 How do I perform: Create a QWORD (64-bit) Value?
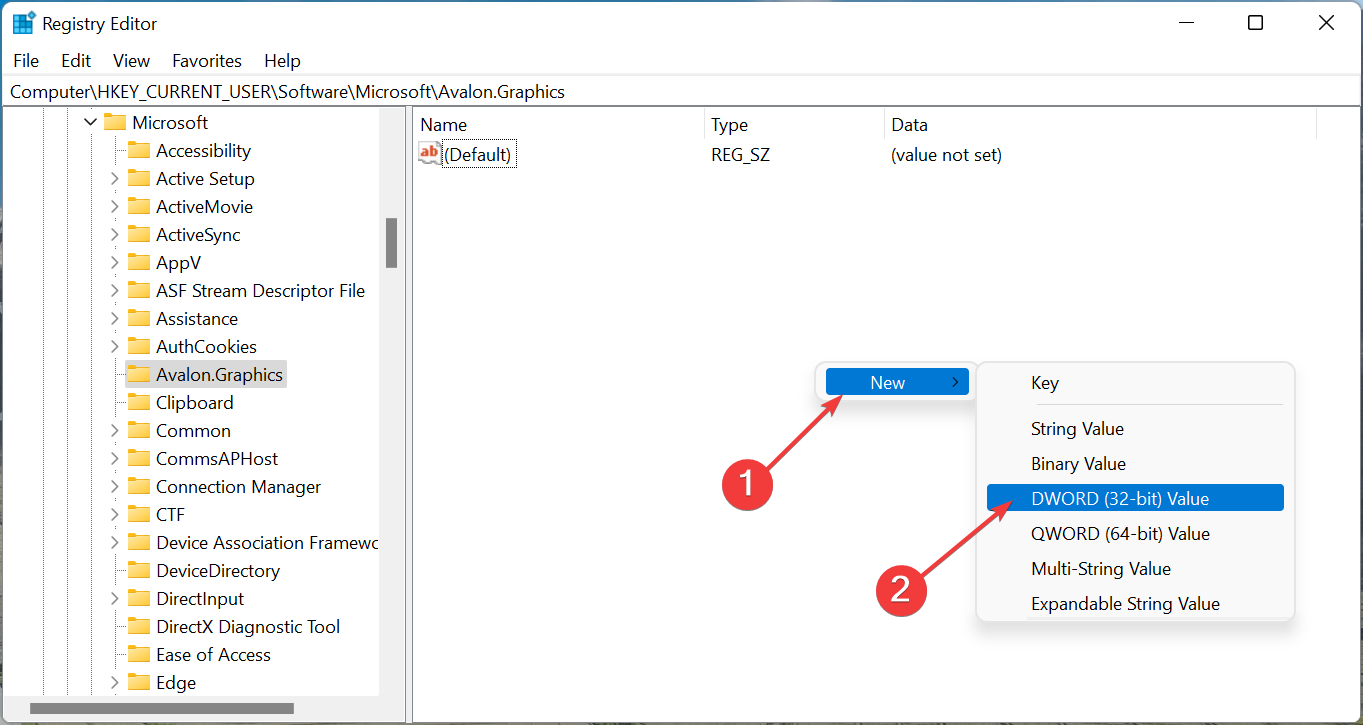[1135, 534]
